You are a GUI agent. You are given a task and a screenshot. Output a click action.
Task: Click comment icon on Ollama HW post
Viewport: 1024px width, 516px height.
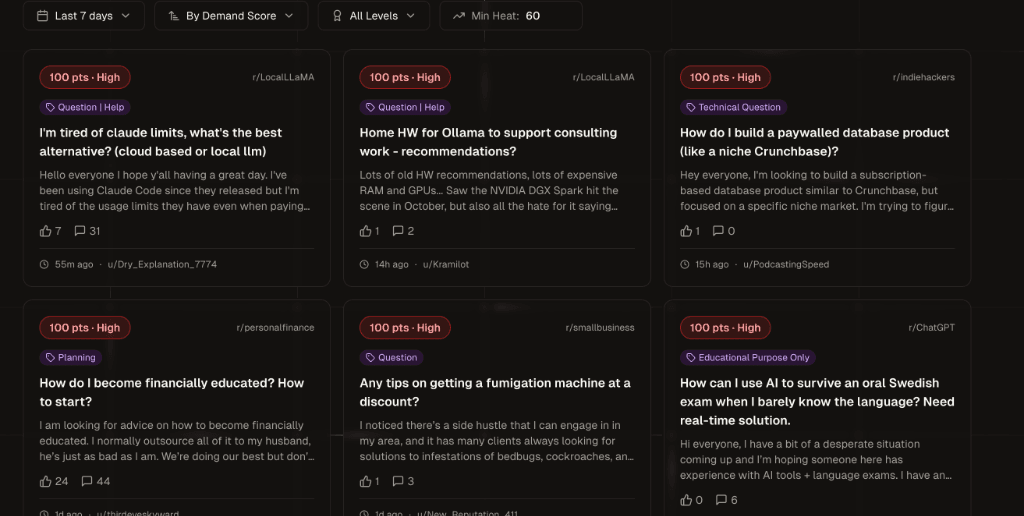397,231
